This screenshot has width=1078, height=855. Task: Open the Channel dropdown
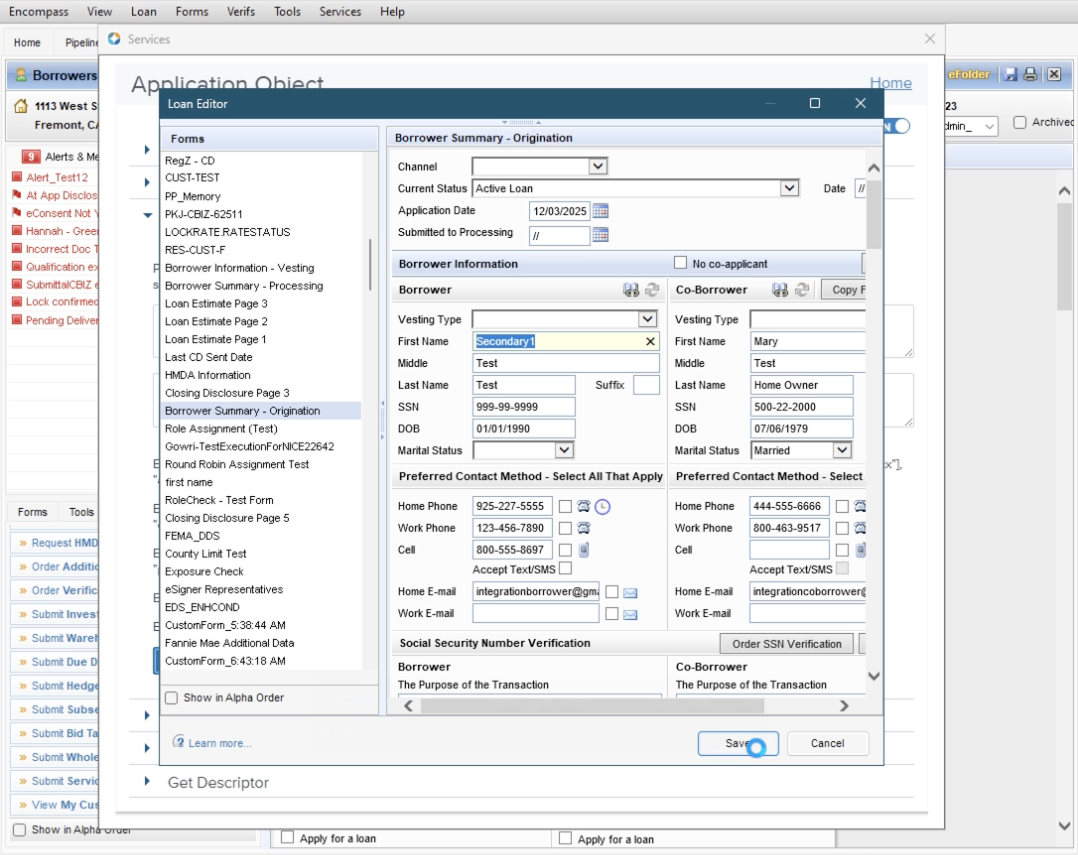tap(597, 166)
